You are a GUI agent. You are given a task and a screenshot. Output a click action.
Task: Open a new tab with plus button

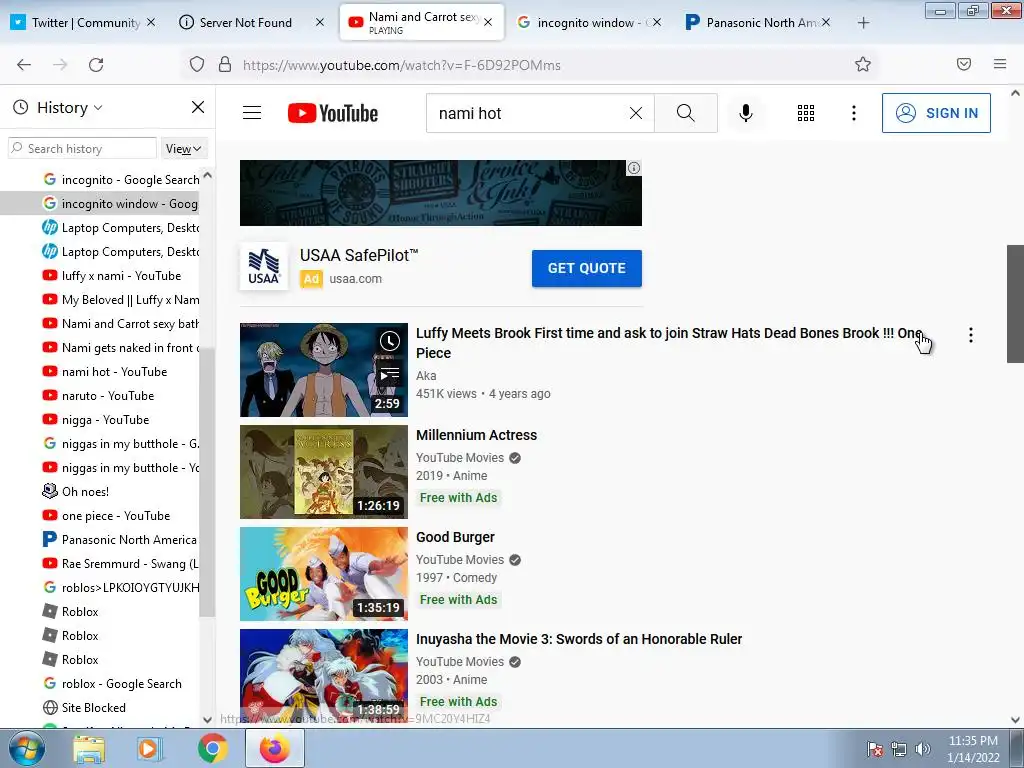[863, 23]
